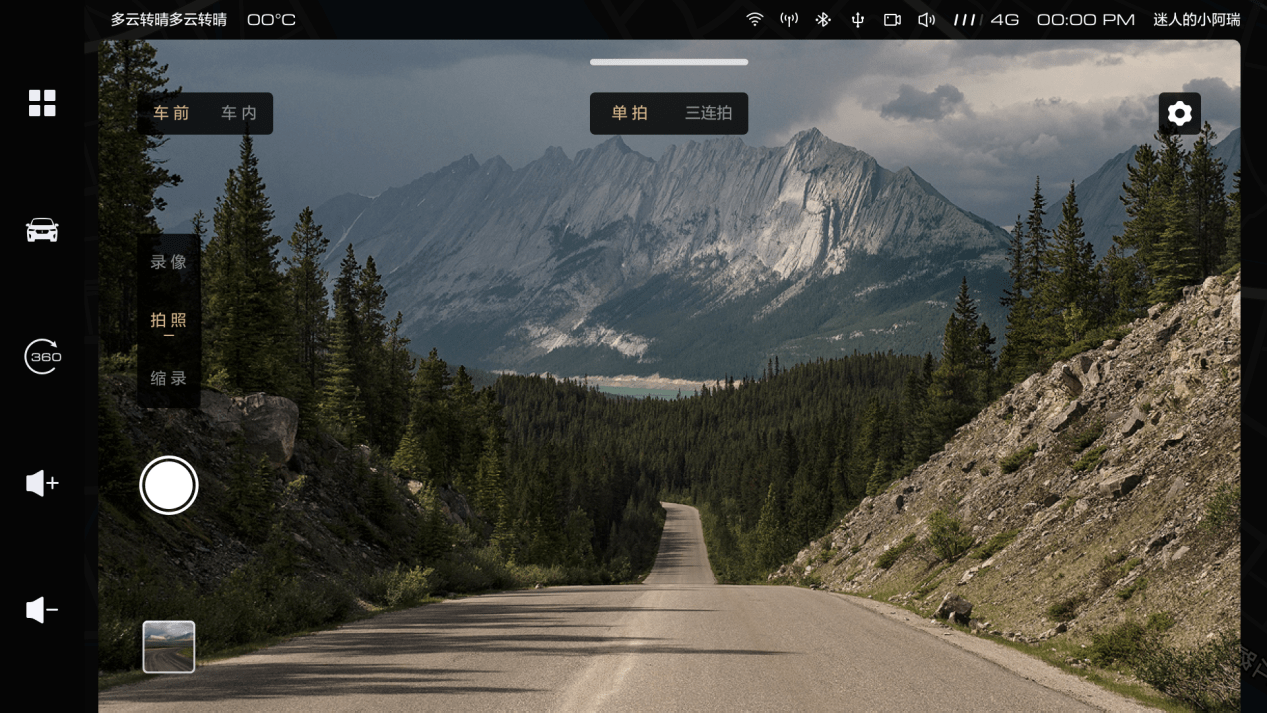Open camera settings gear icon
Image resolution: width=1267 pixels, height=713 pixels.
point(1180,113)
